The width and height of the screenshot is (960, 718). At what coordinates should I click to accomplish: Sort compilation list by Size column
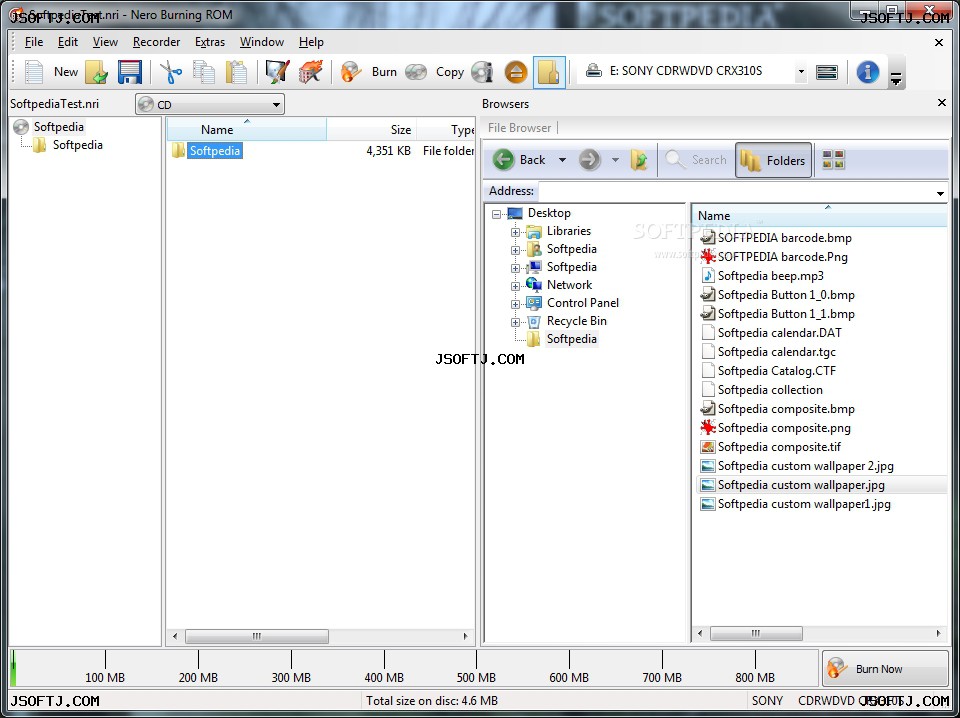[371, 130]
